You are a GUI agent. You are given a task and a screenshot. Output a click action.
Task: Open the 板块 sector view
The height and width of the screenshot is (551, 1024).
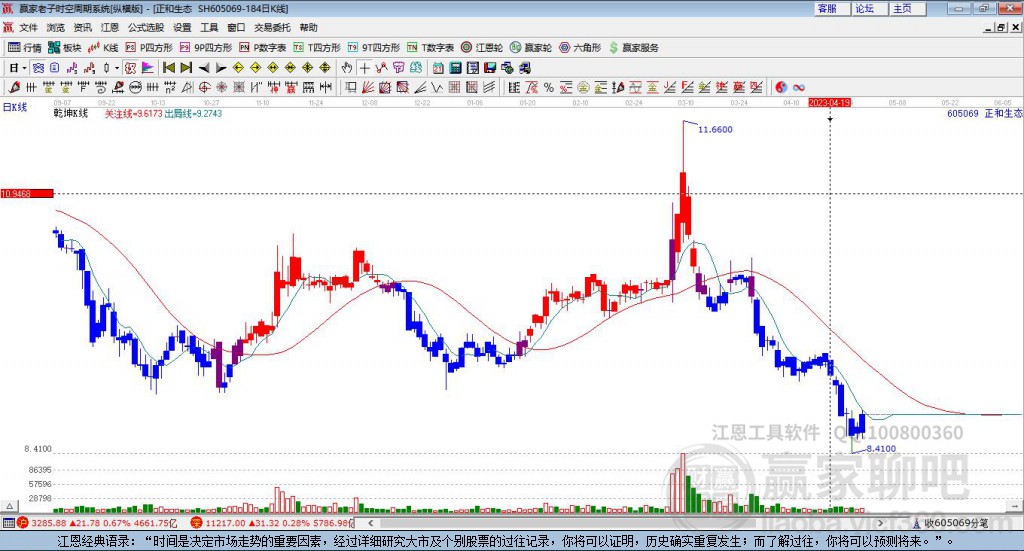pos(65,48)
